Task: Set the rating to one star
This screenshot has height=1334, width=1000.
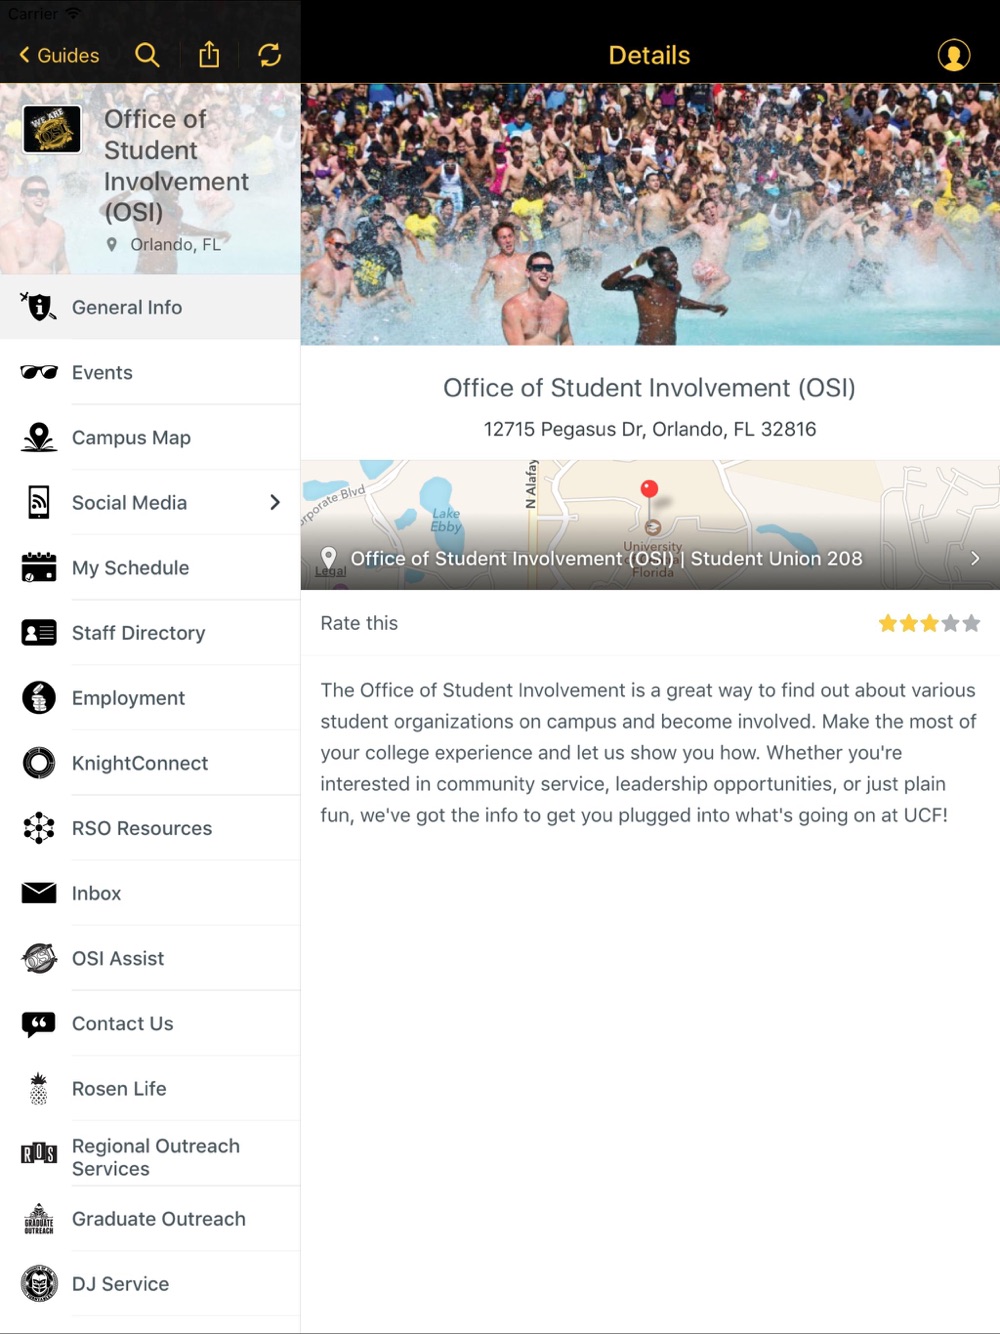Action: [x=887, y=623]
